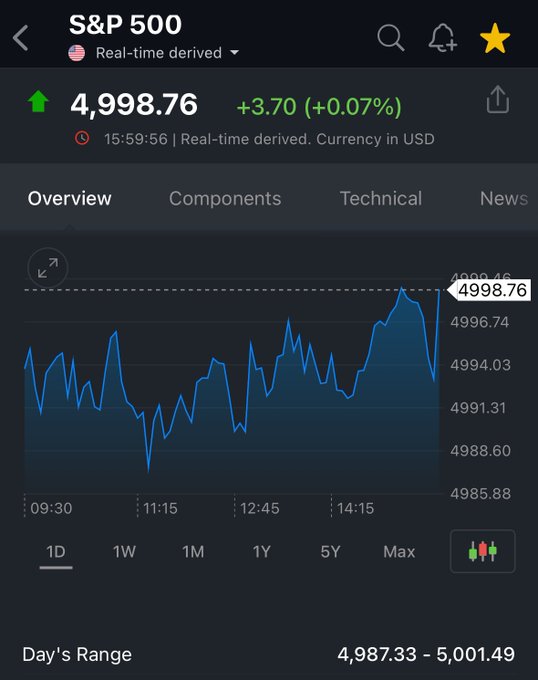538x680 pixels.
Task: Tap the Day's Range label
Action: click(x=77, y=654)
